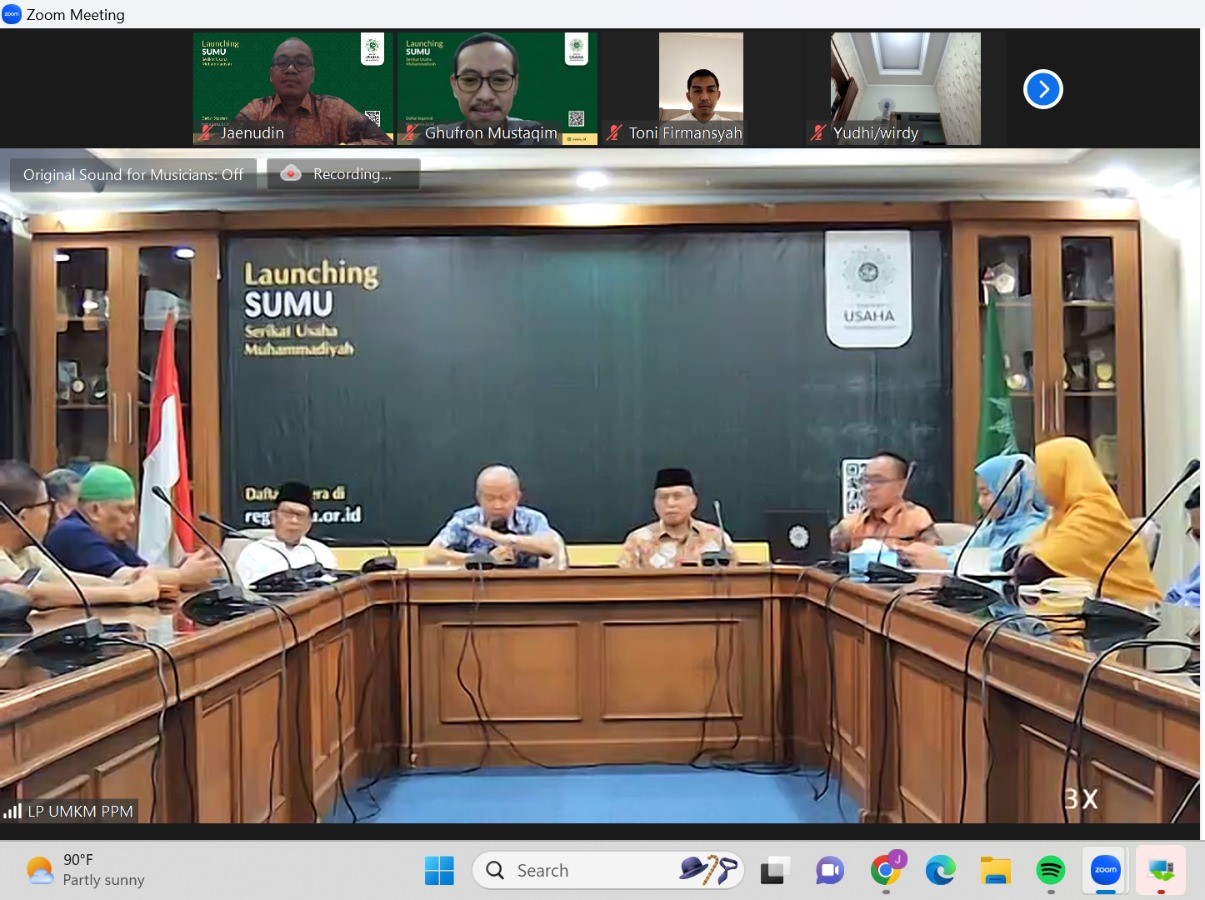Click Yudhi/wirdy's muted microphone icon
The height and width of the screenshot is (900, 1205).
pos(819,133)
